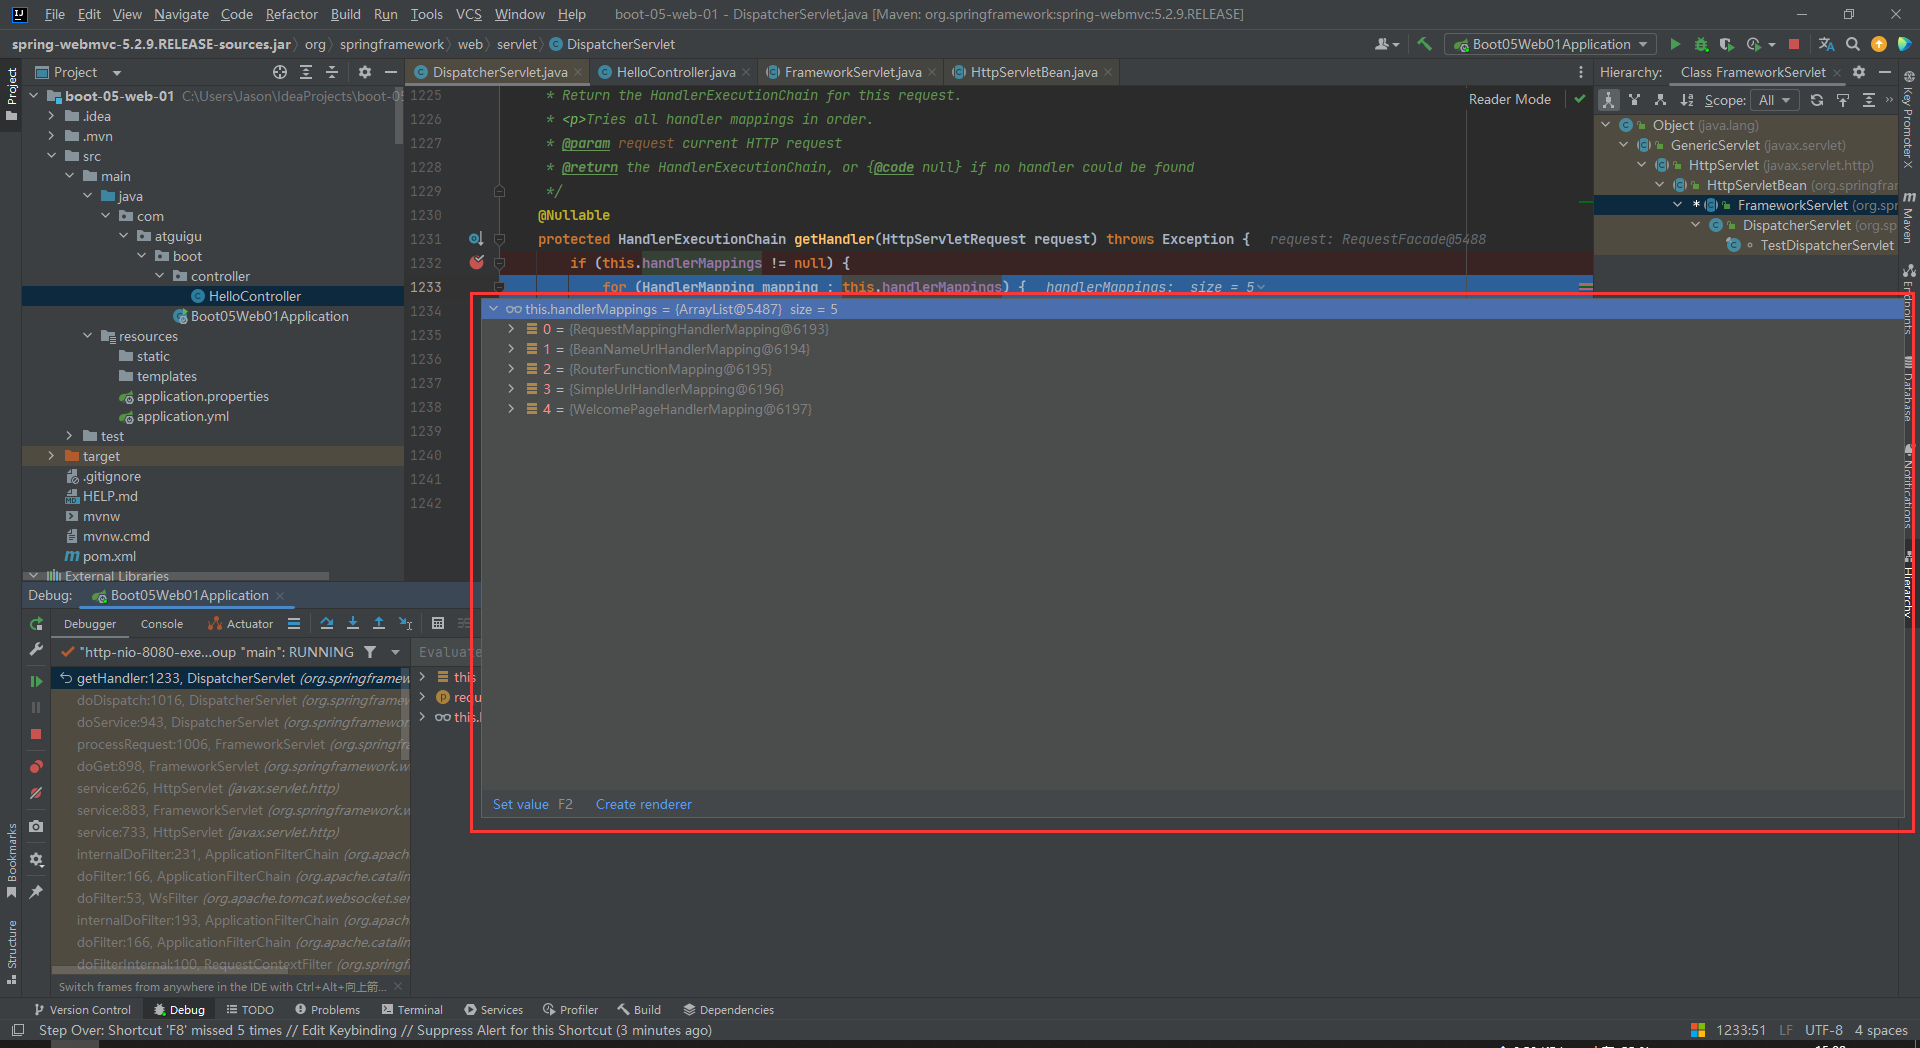Open the Refactor menu

(291, 14)
